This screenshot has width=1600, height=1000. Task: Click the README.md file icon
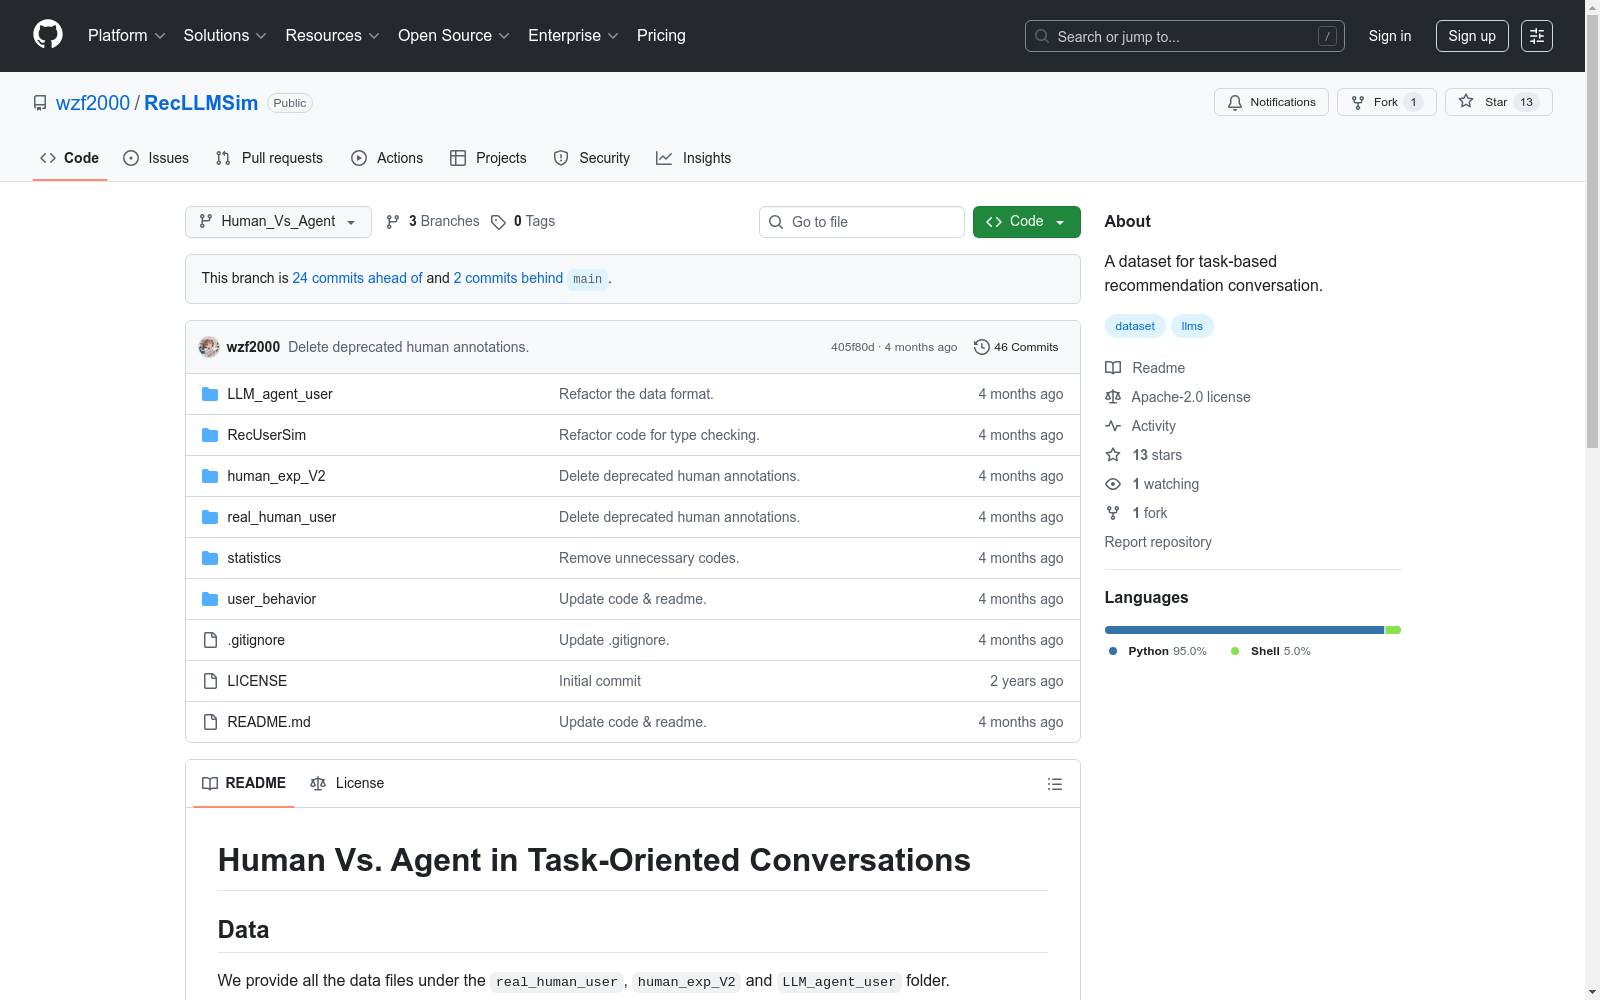coord(210,722)
